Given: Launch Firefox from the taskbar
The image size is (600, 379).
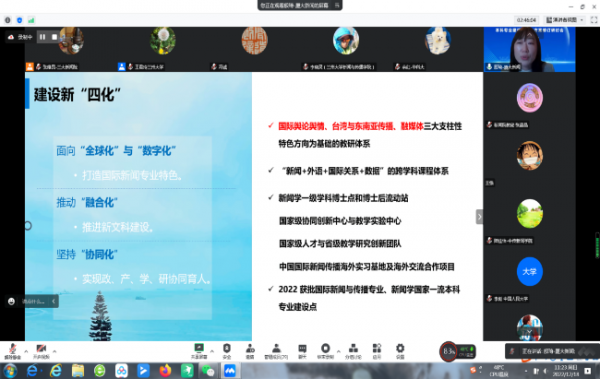Looking at the screenshot, I should point(165,371).
